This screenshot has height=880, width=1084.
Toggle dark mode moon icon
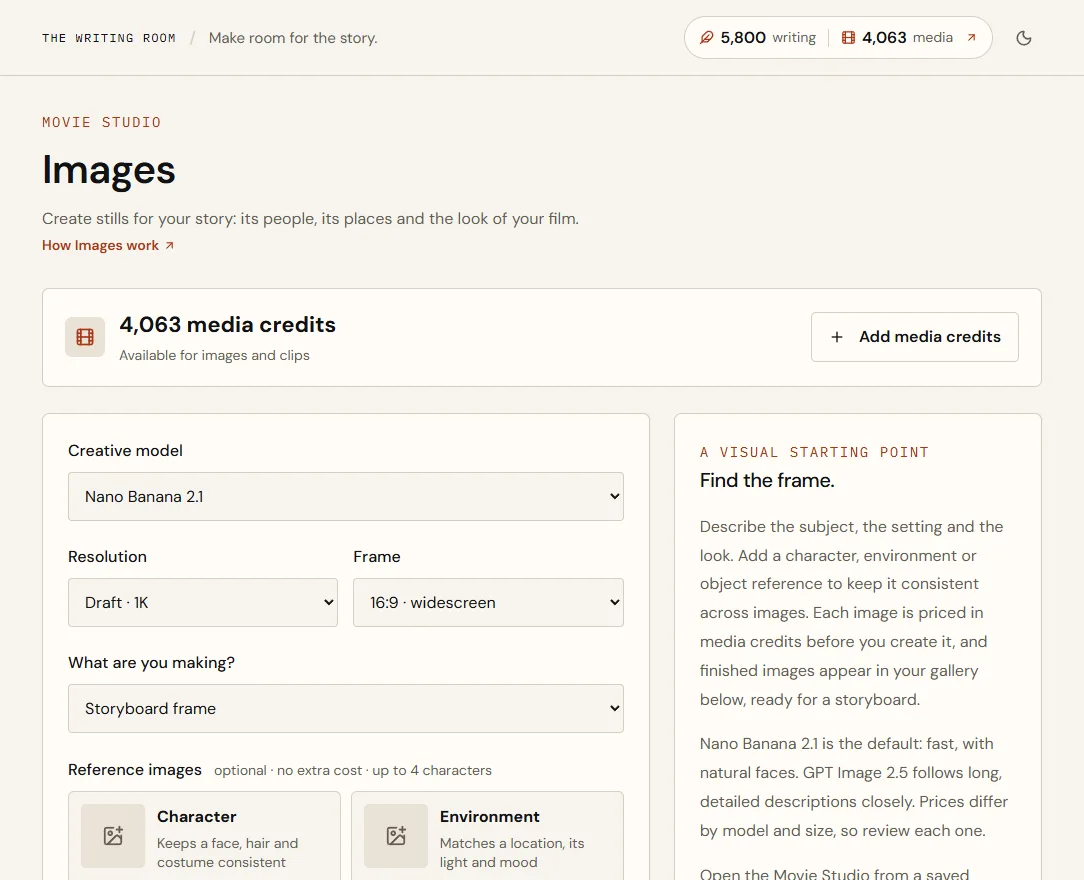[x=1024, y=38]
